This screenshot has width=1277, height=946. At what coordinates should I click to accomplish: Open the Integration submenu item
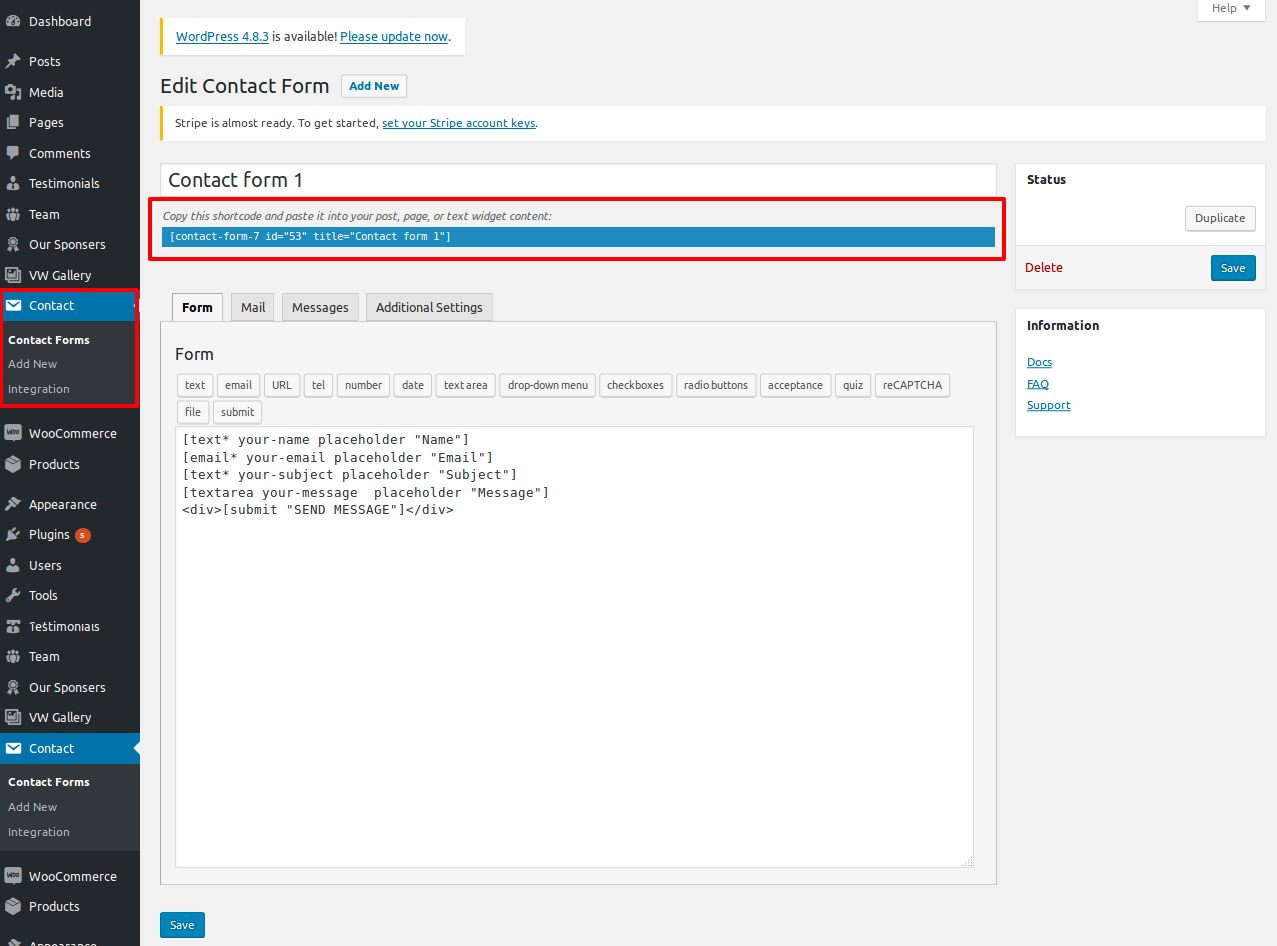pyautogui.click(x=39, y=389)
